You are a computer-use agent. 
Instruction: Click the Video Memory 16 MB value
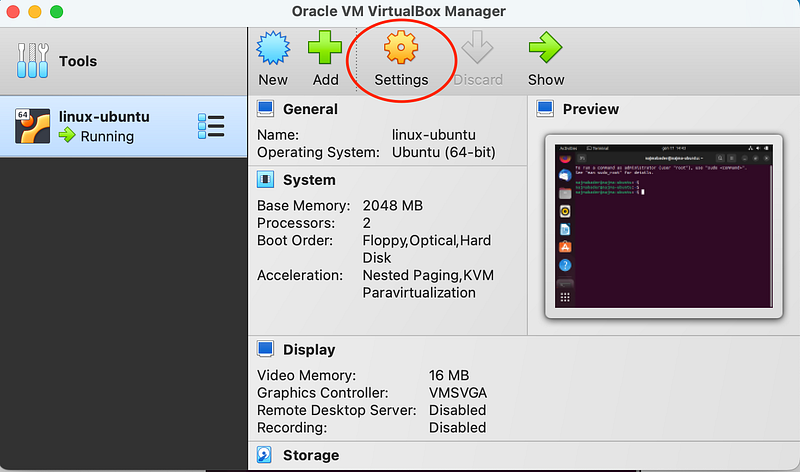pos(449,376)
